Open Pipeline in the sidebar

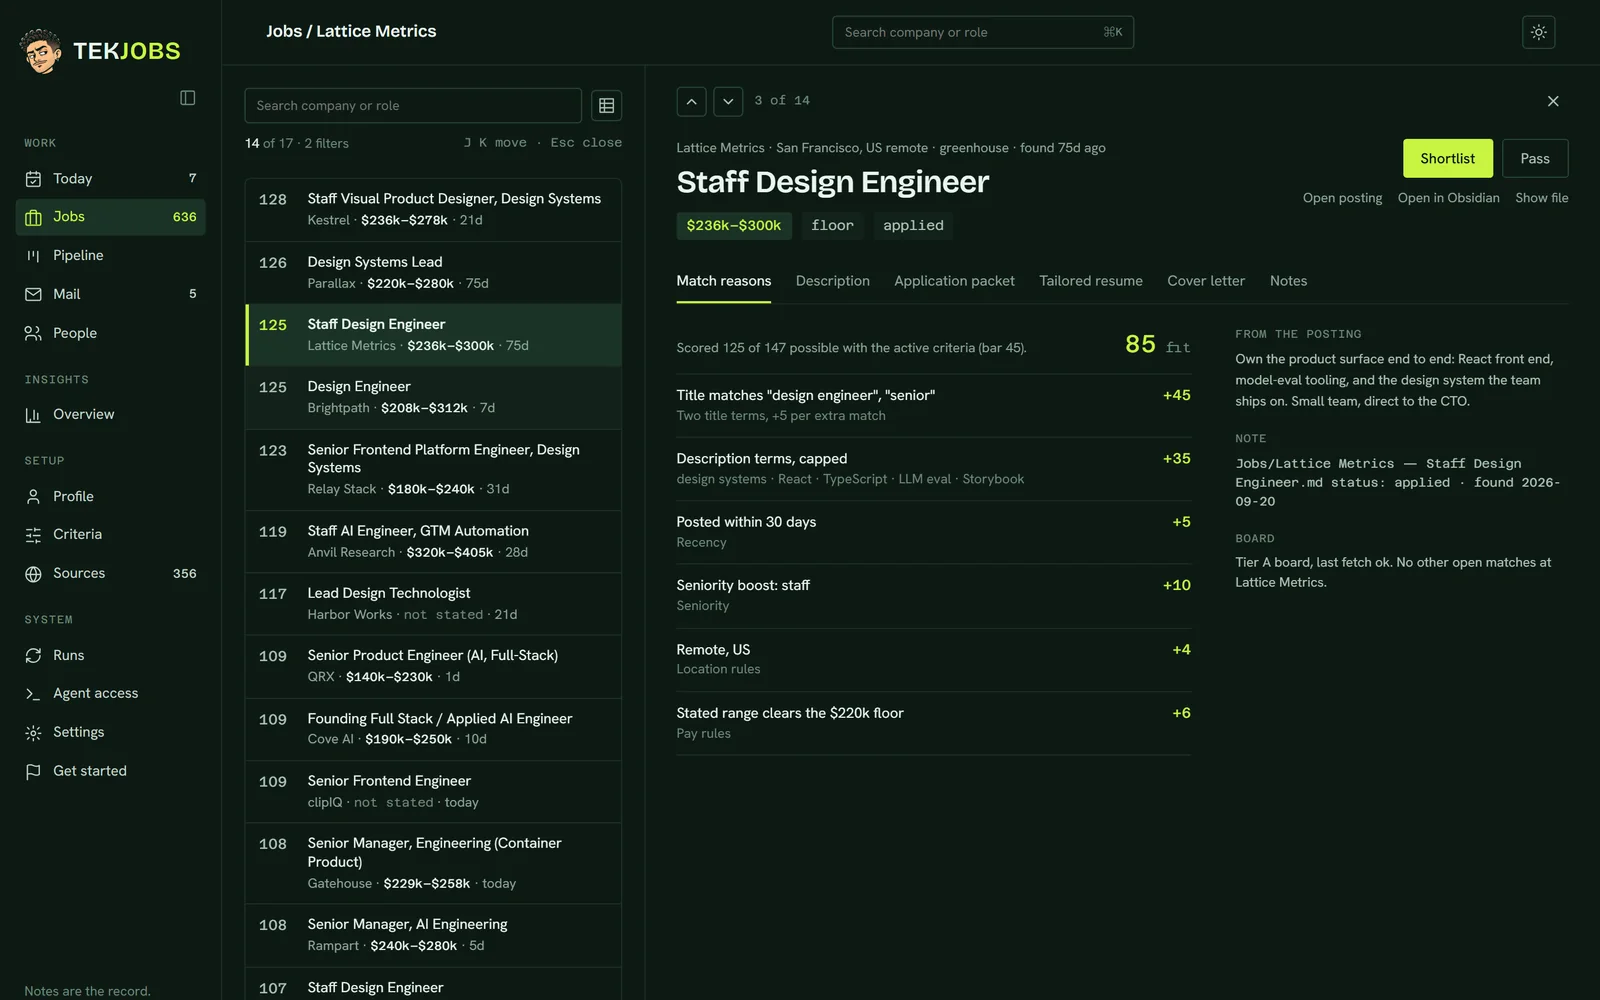(x=110, y=256)
